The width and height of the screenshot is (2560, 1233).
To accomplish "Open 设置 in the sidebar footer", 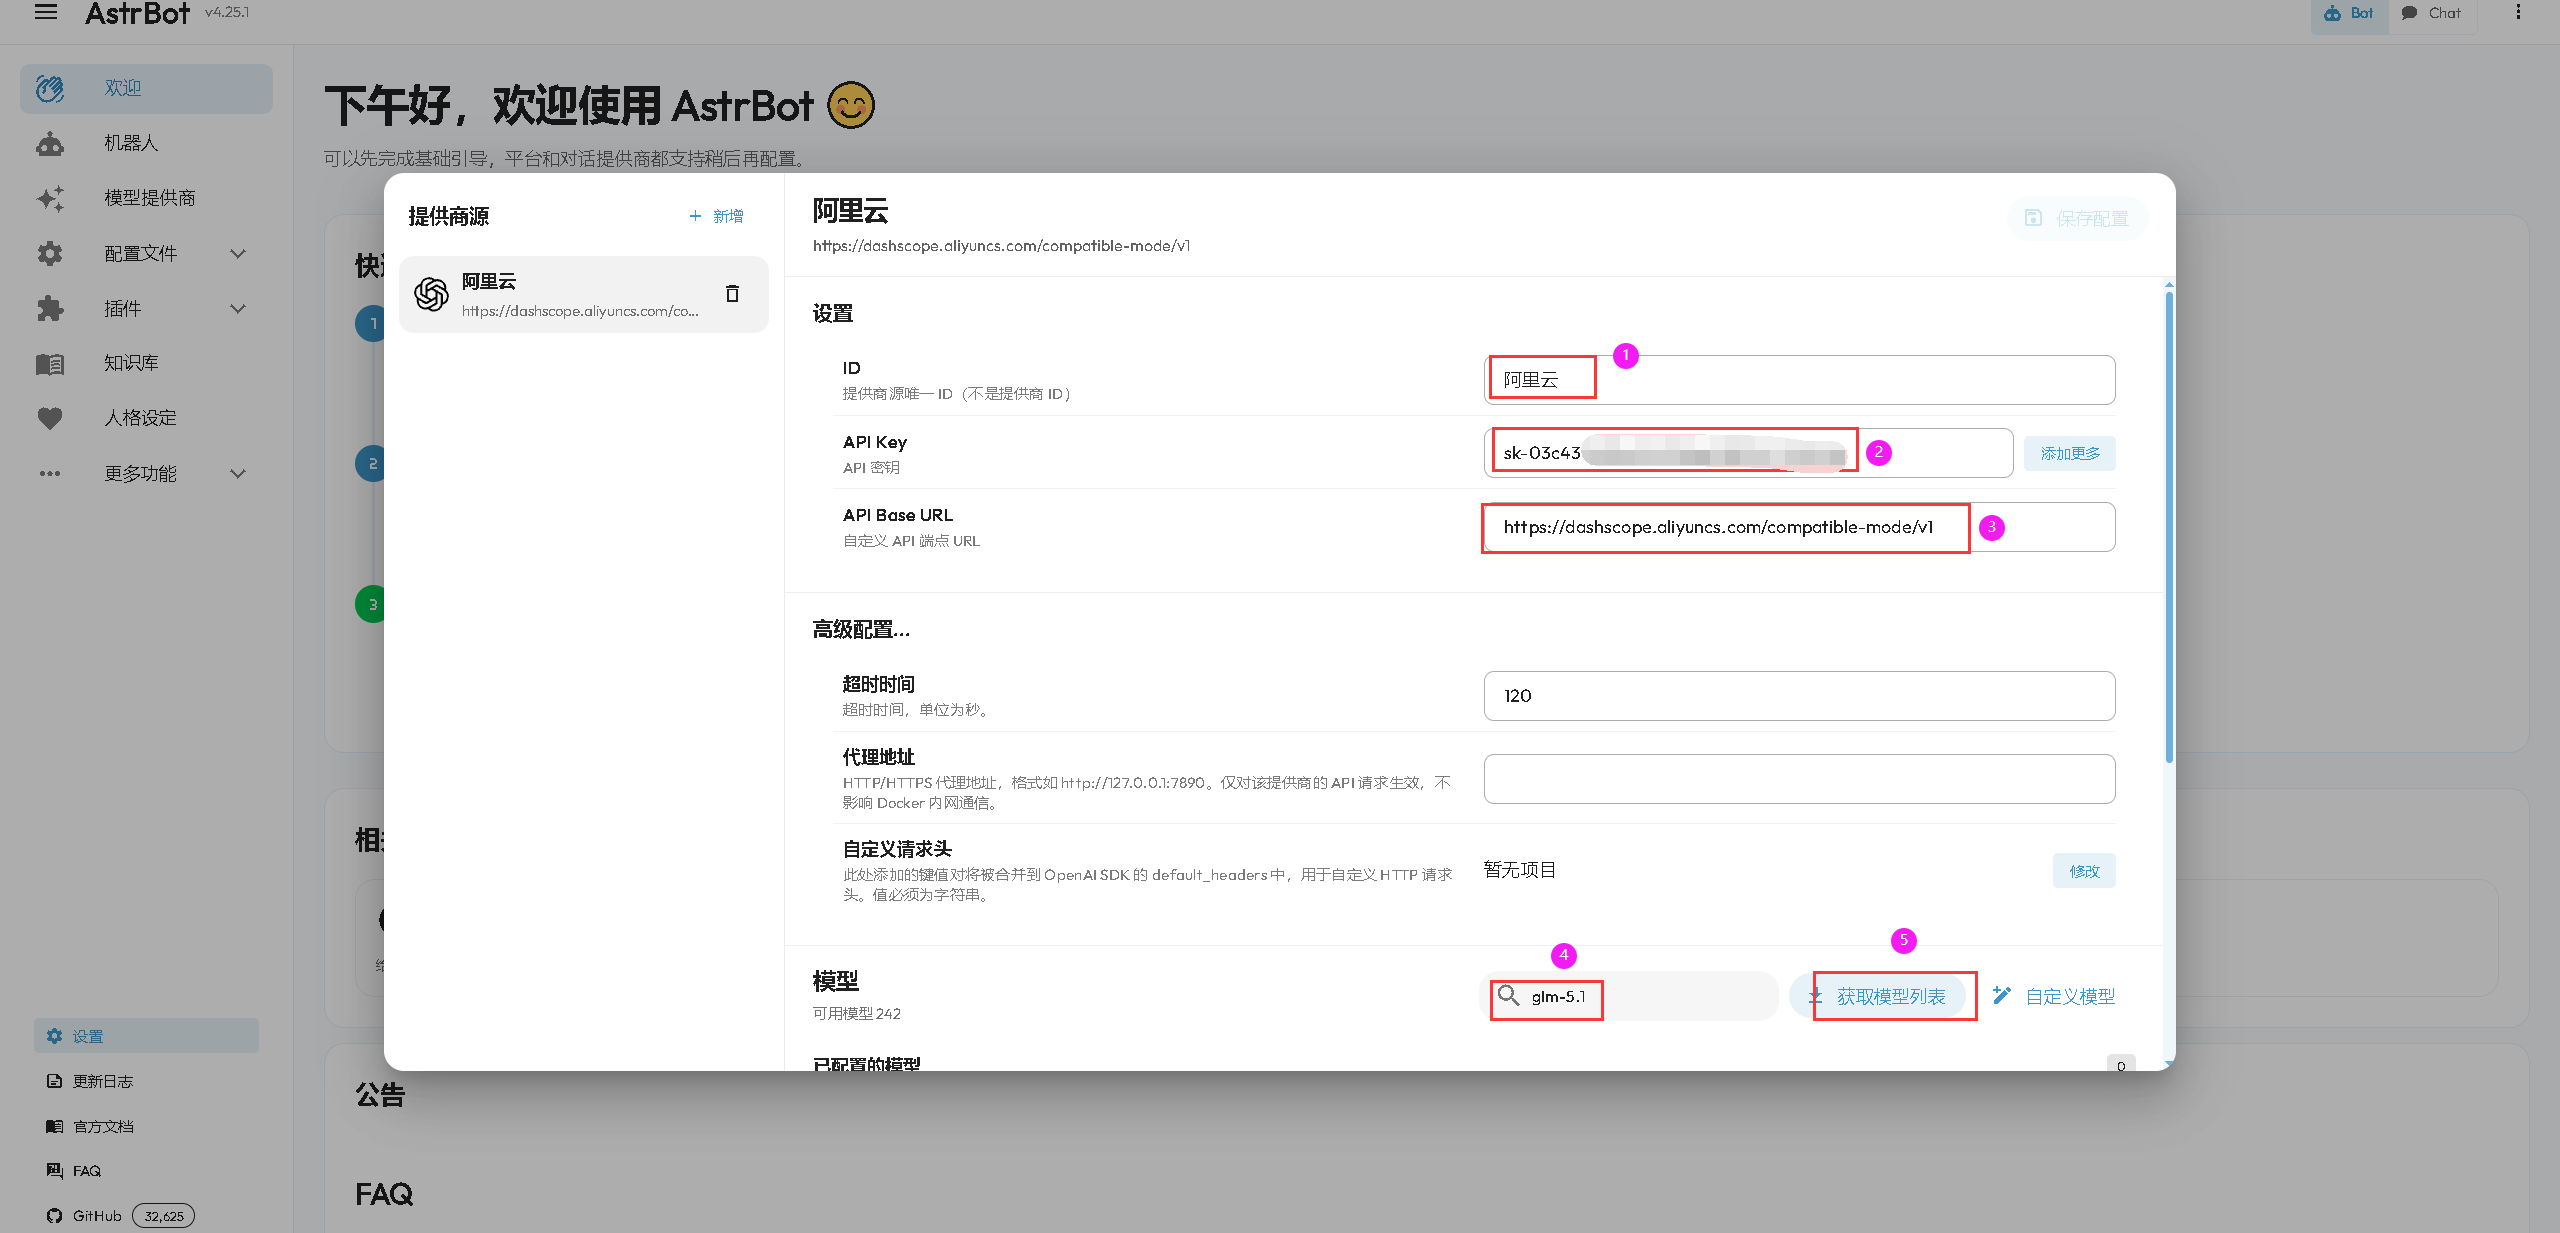I will coord(146,1036).
